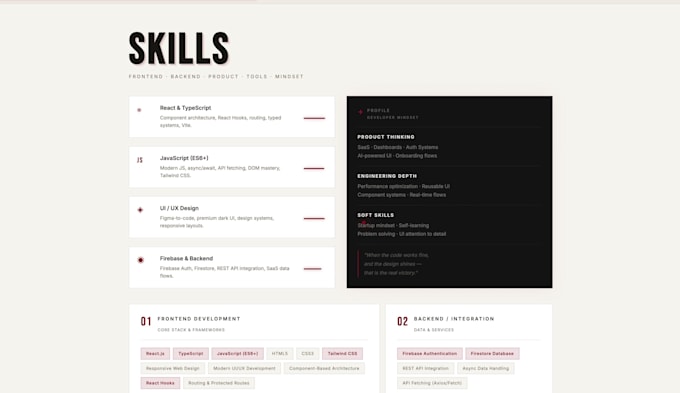Click the React.js tag

tap(155, 354)
